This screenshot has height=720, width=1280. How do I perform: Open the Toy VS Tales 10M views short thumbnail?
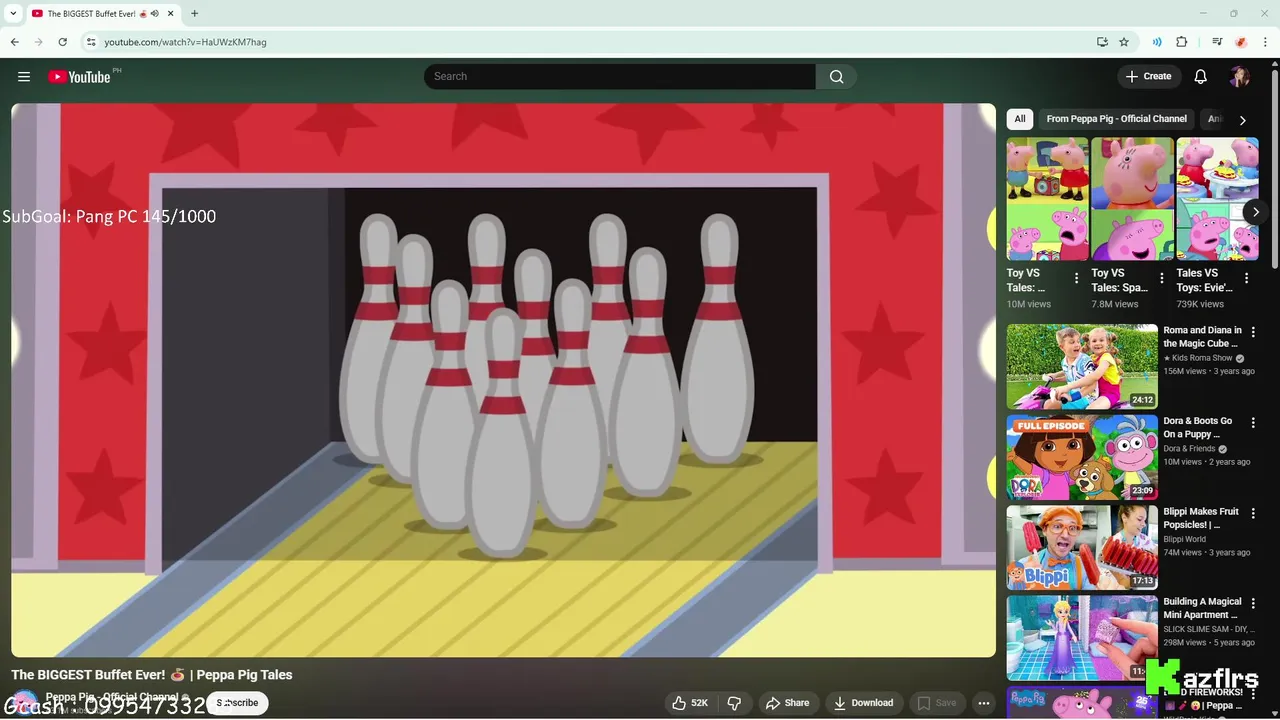(1047, 199)
